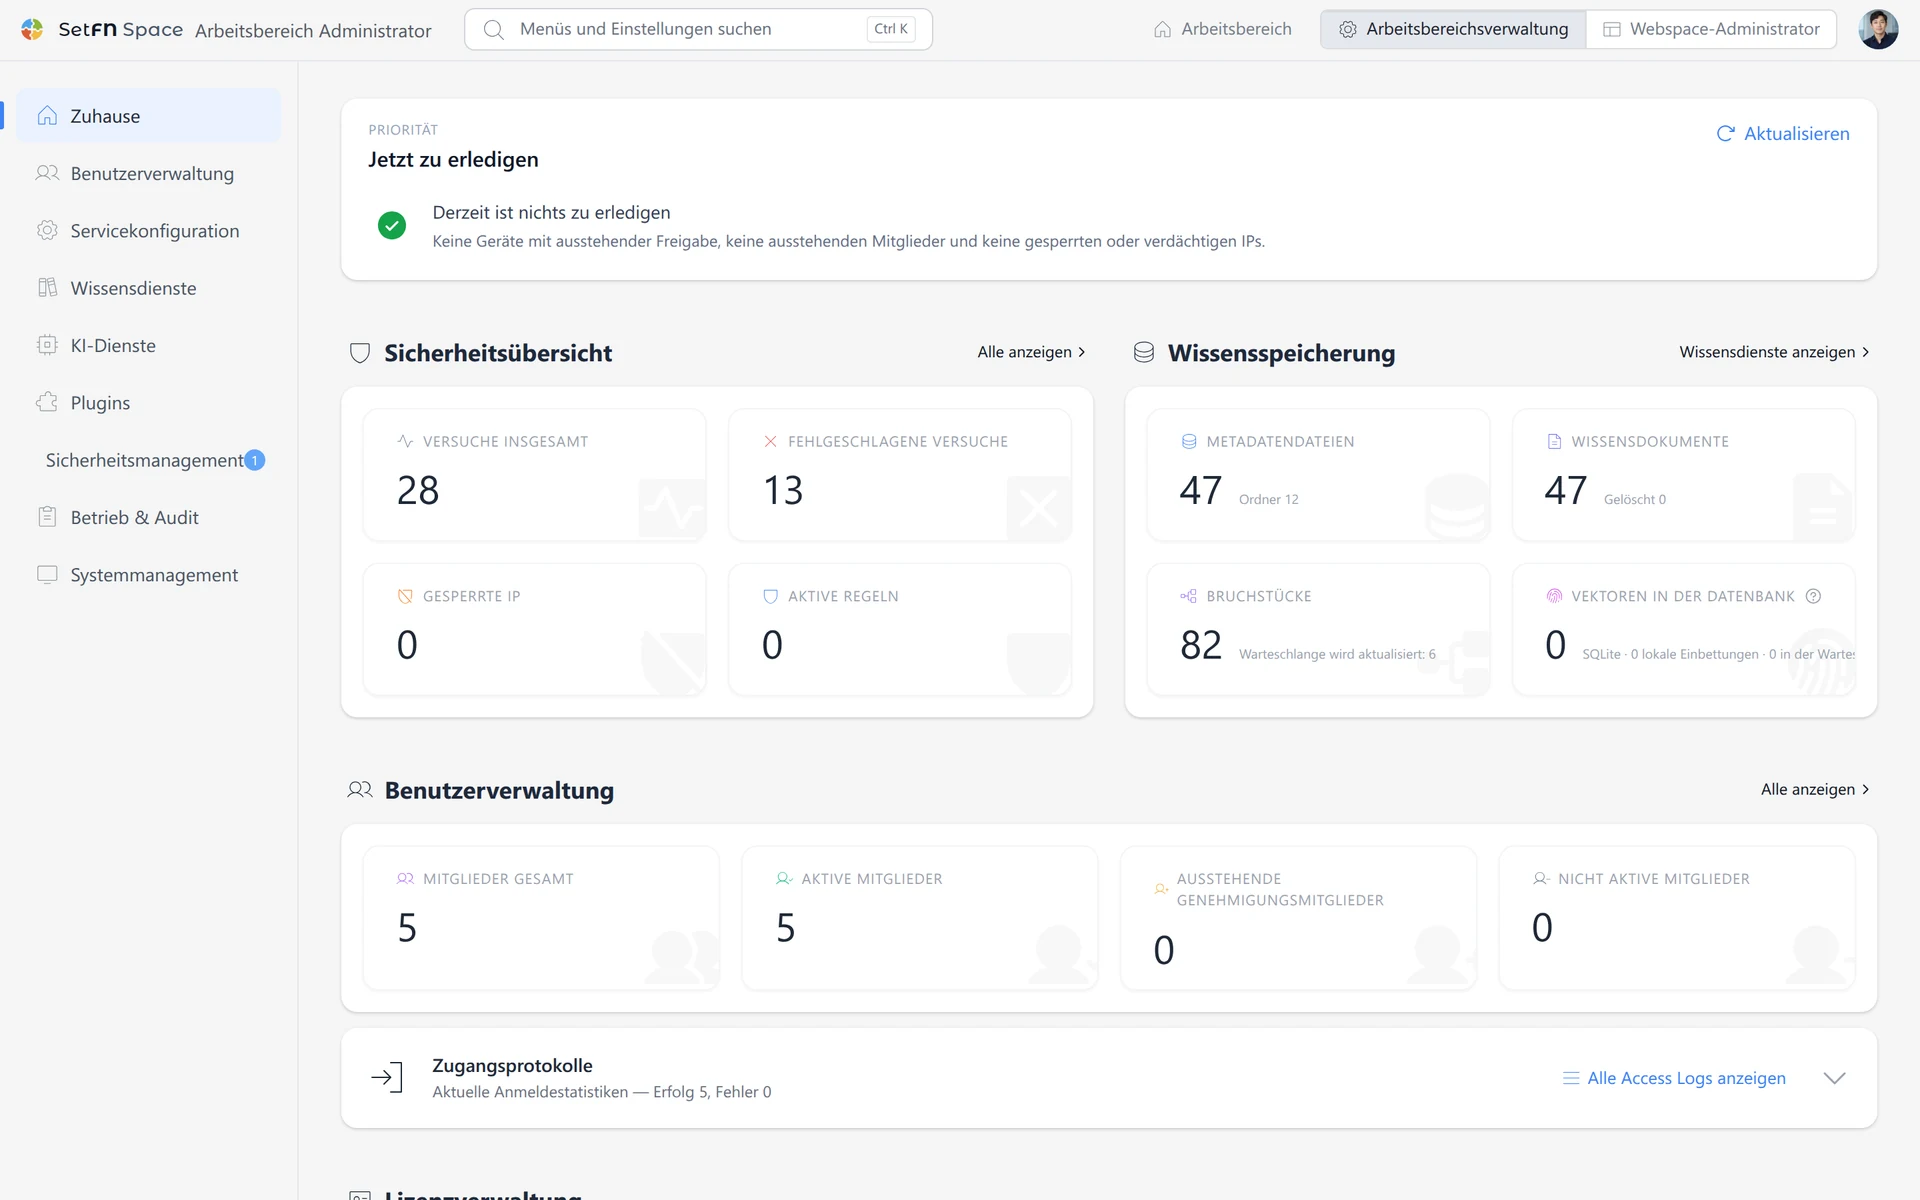Open the Mitglieder gesamt card
The height and width of the screenshot is (1200, 1920).
(541, 918)
